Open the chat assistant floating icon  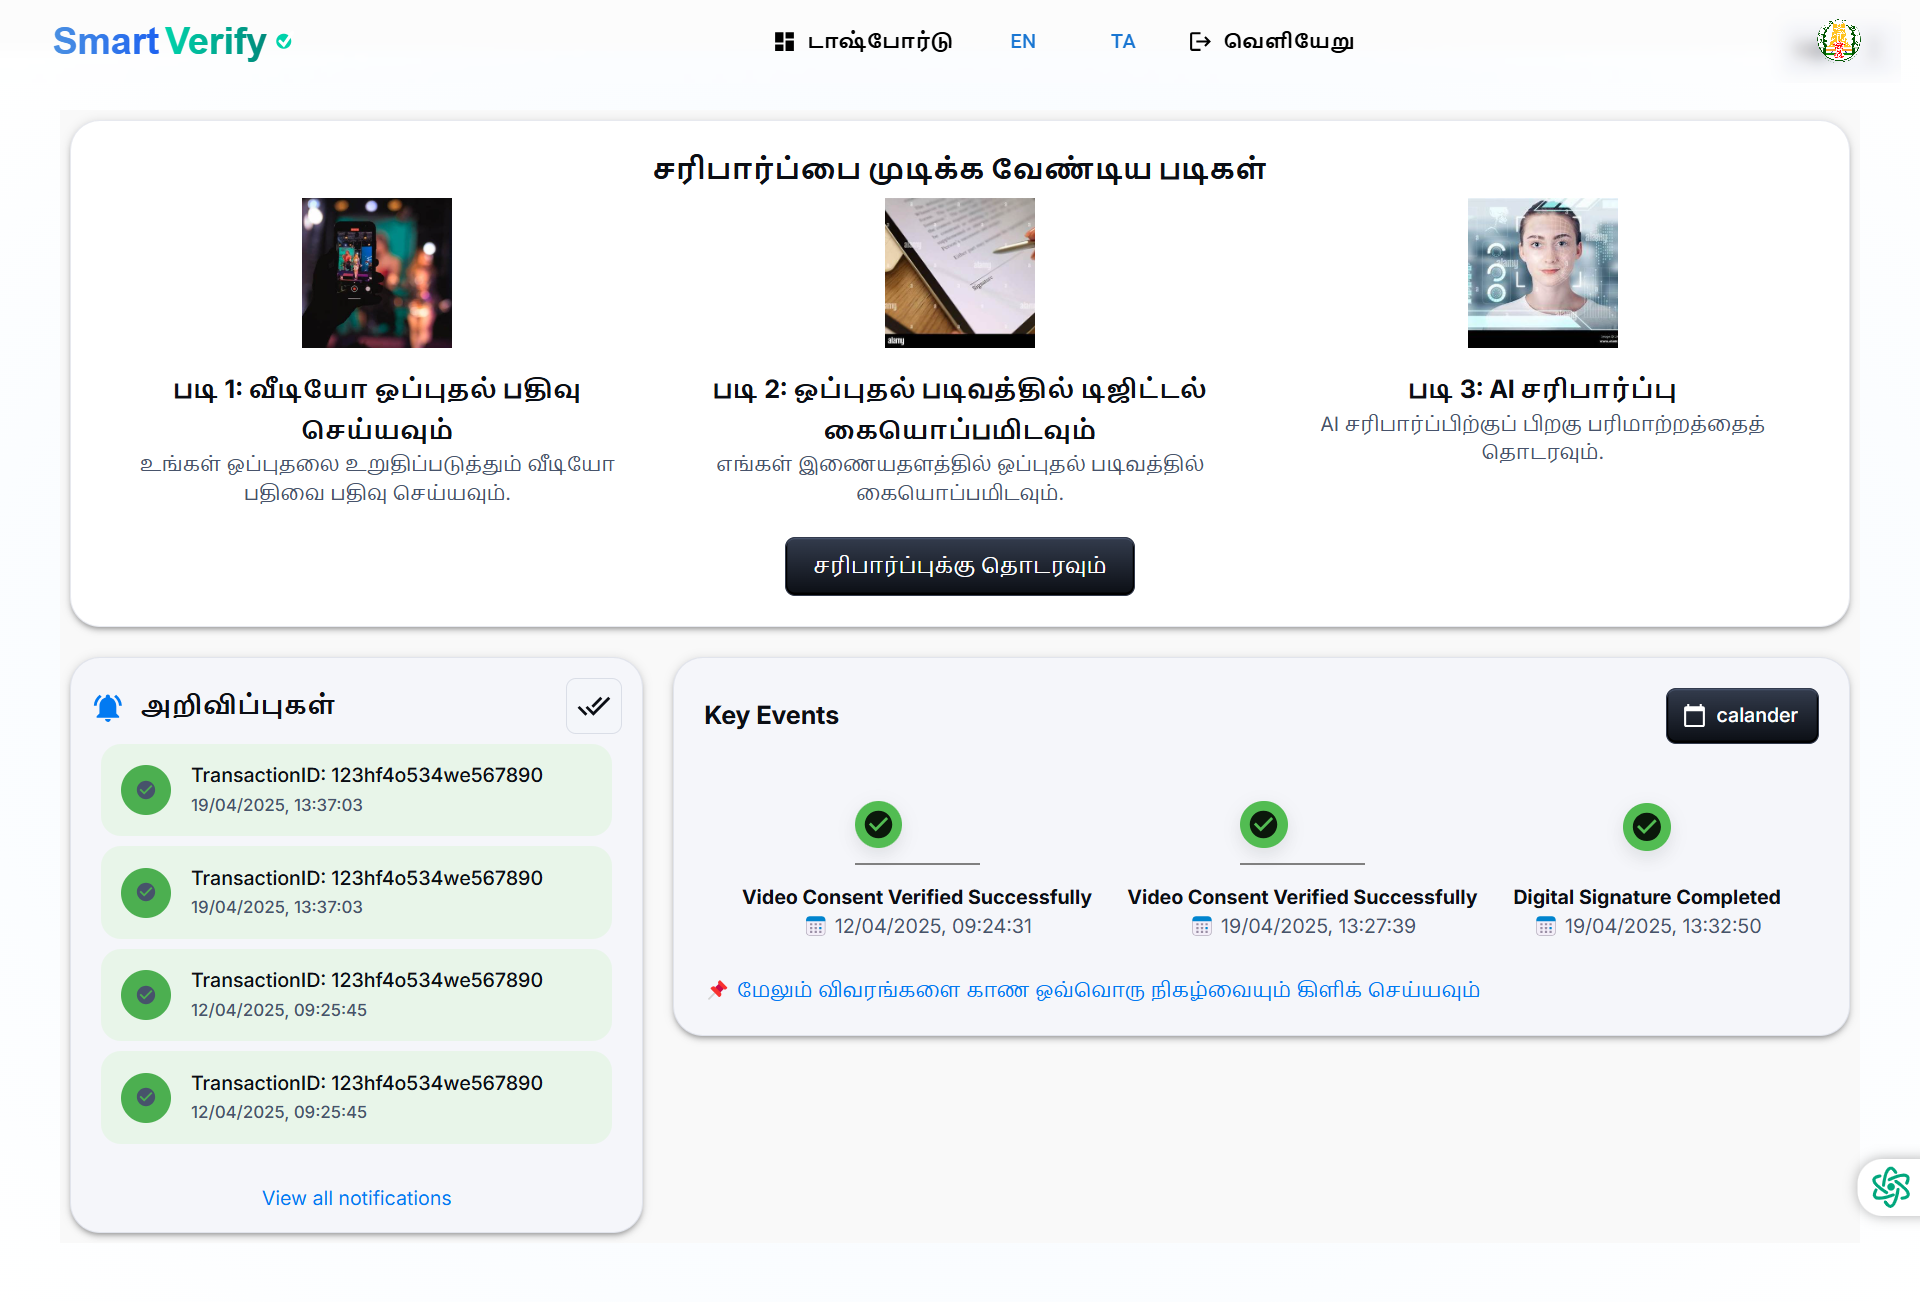(x=1889, y=1187)
